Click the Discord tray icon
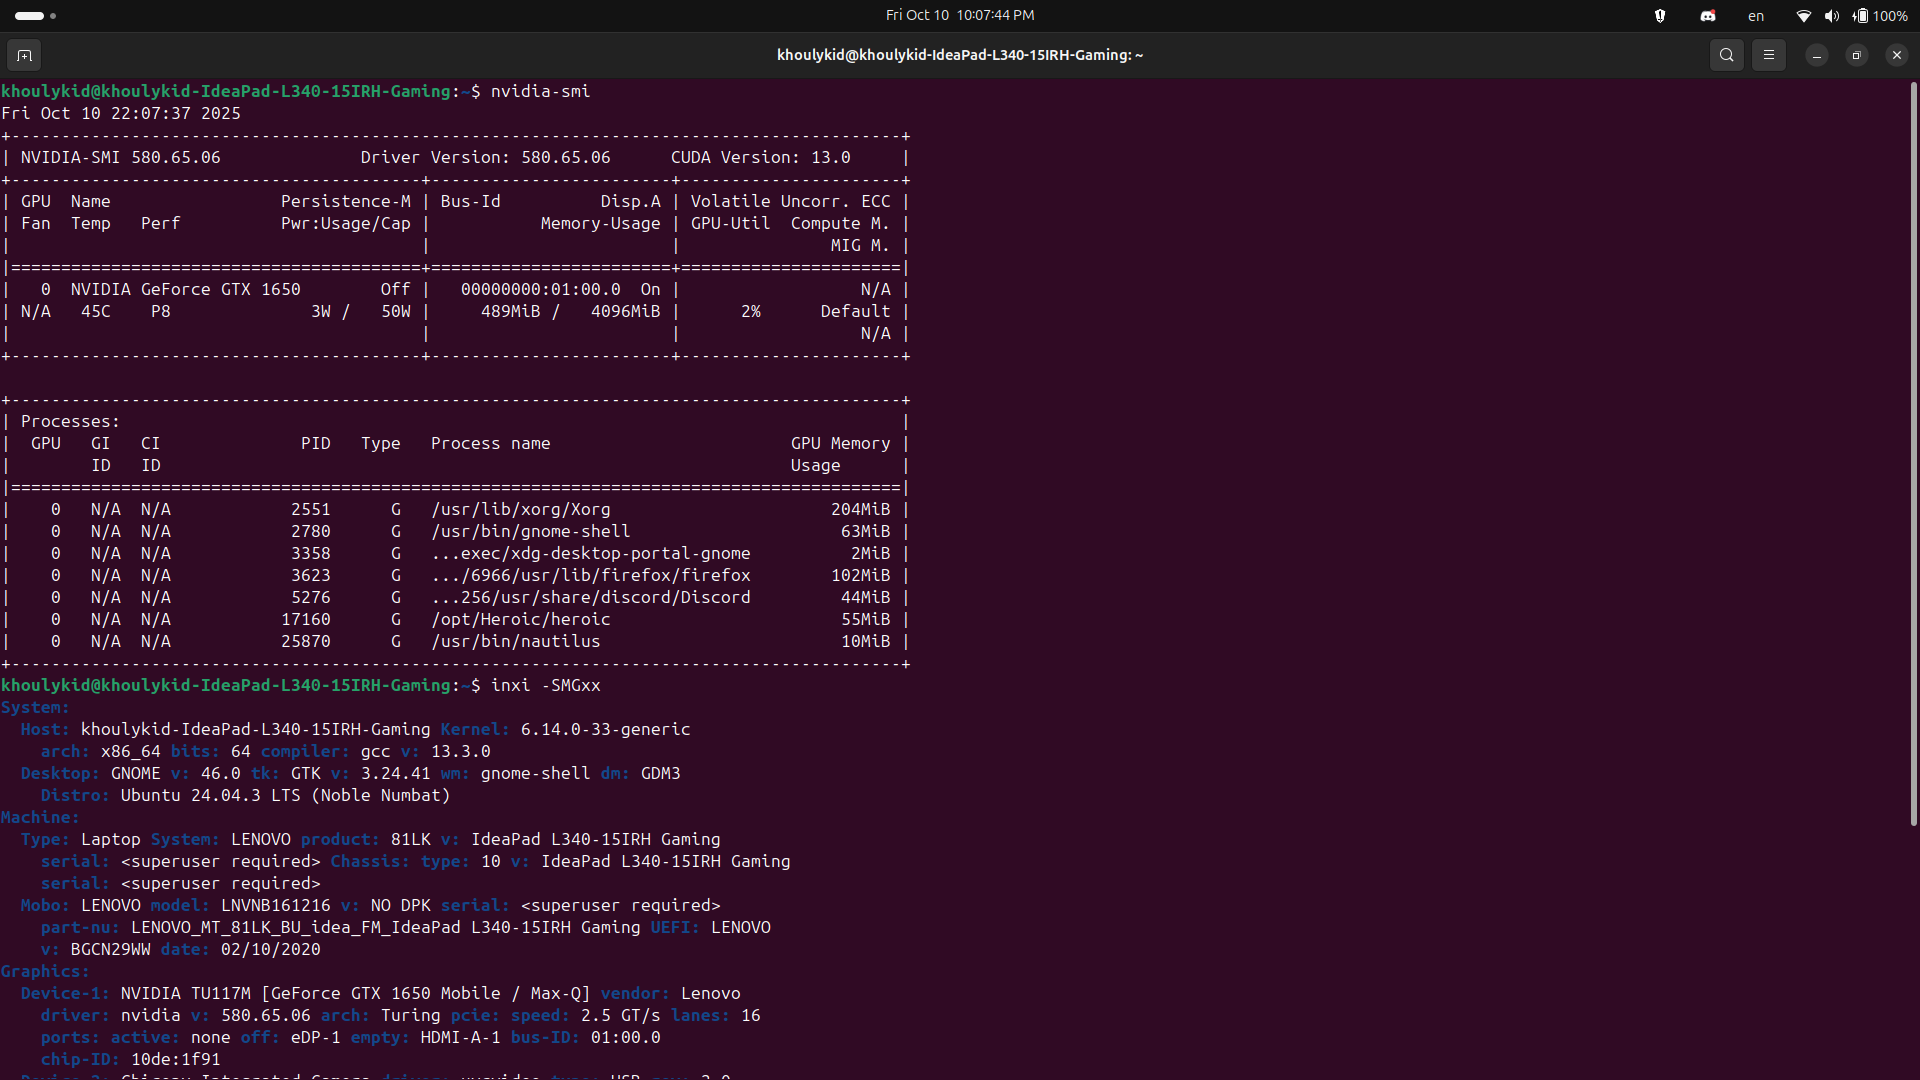The width and height of the screenshot is (1920, 1080). click(1708, 15)
